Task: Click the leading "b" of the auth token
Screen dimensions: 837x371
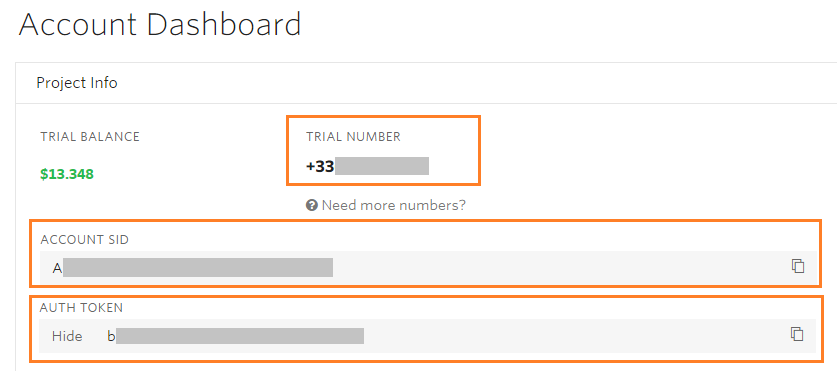Action: tap(111, 336)
